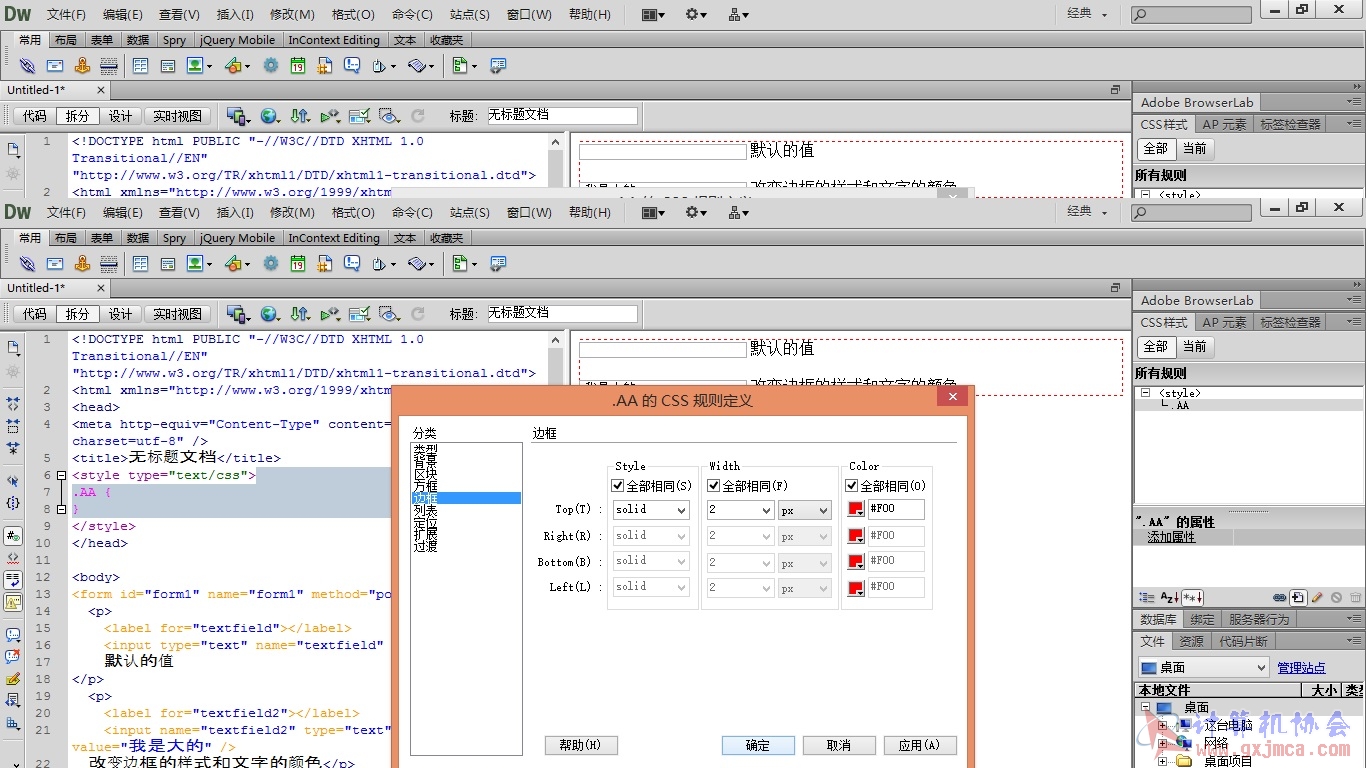Switch to the 代码片断 tab
Screen dimensions: 1366x768
1243,641
